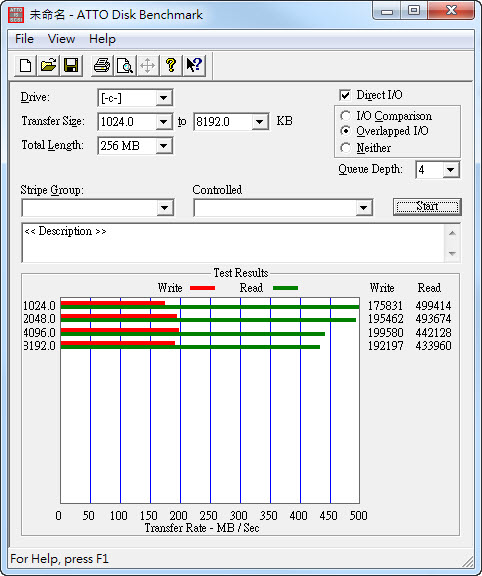Open Total Length dropdown 256 MB
The width and height of the screenshot is (482, 576).
pos(163,146)
